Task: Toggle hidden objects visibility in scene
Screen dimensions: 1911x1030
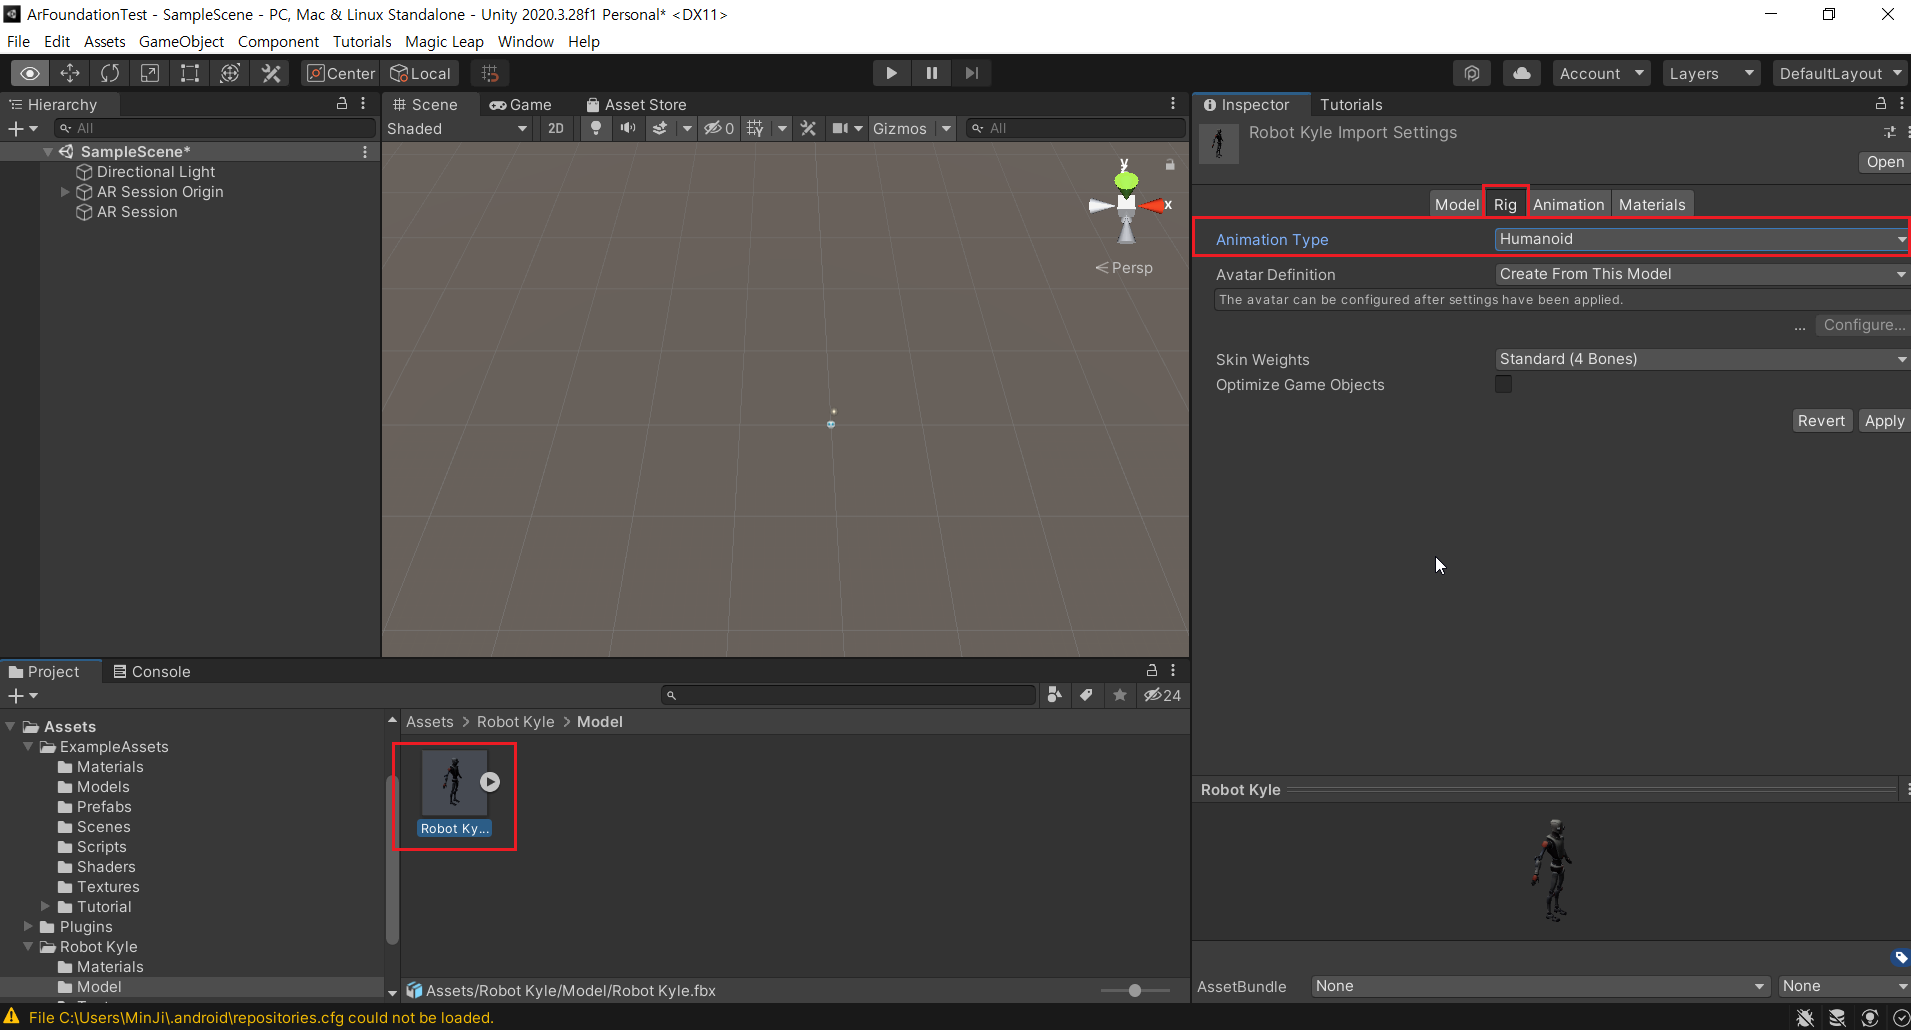Action: pyautogui.click(x=718, y=128)
